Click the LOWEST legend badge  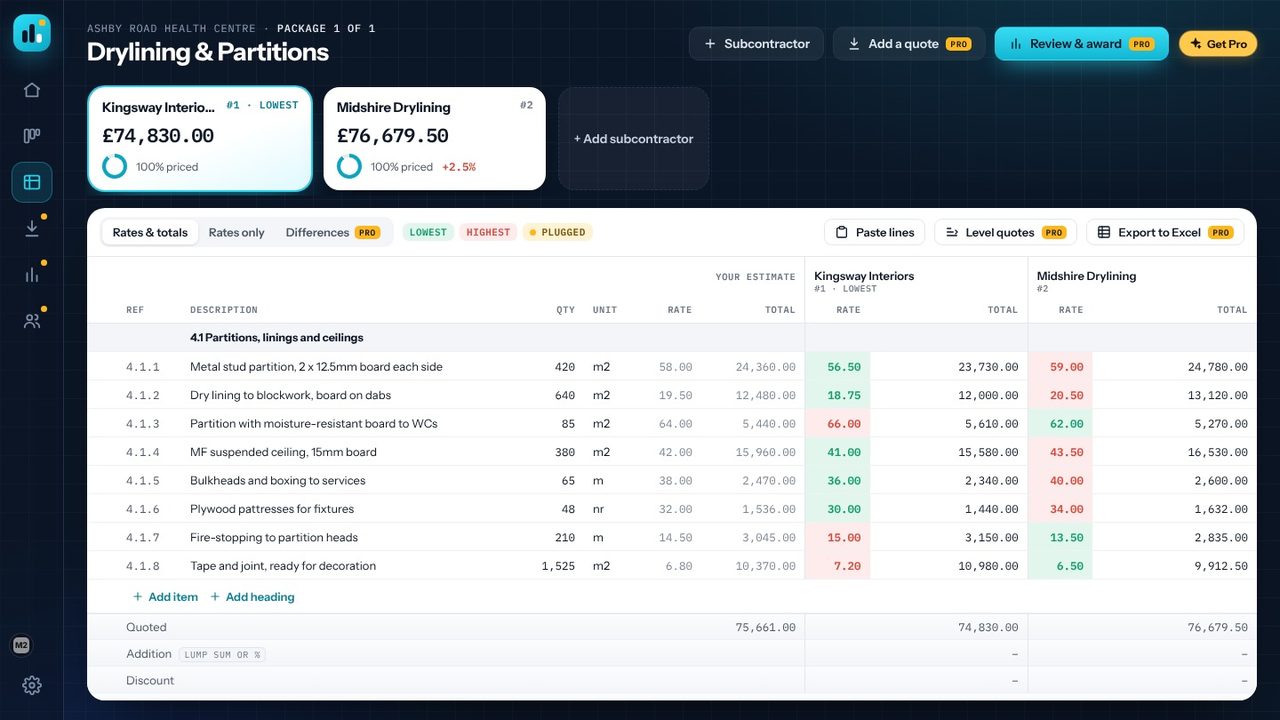[428, 232]
